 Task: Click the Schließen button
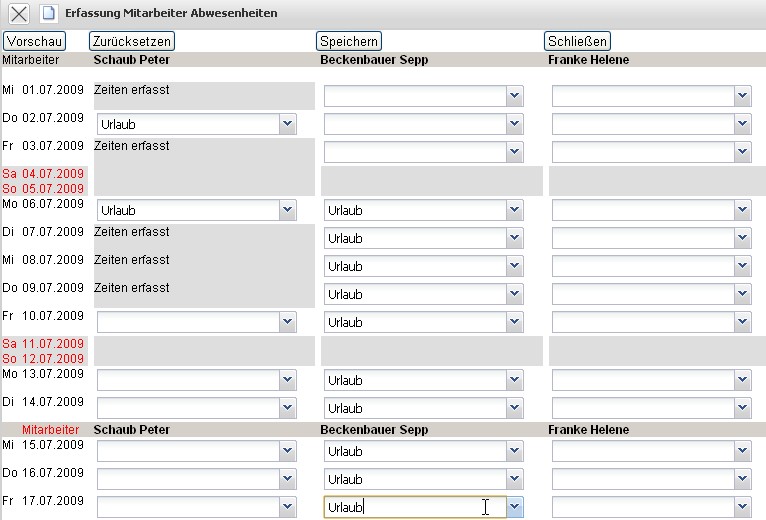point(577,41)
